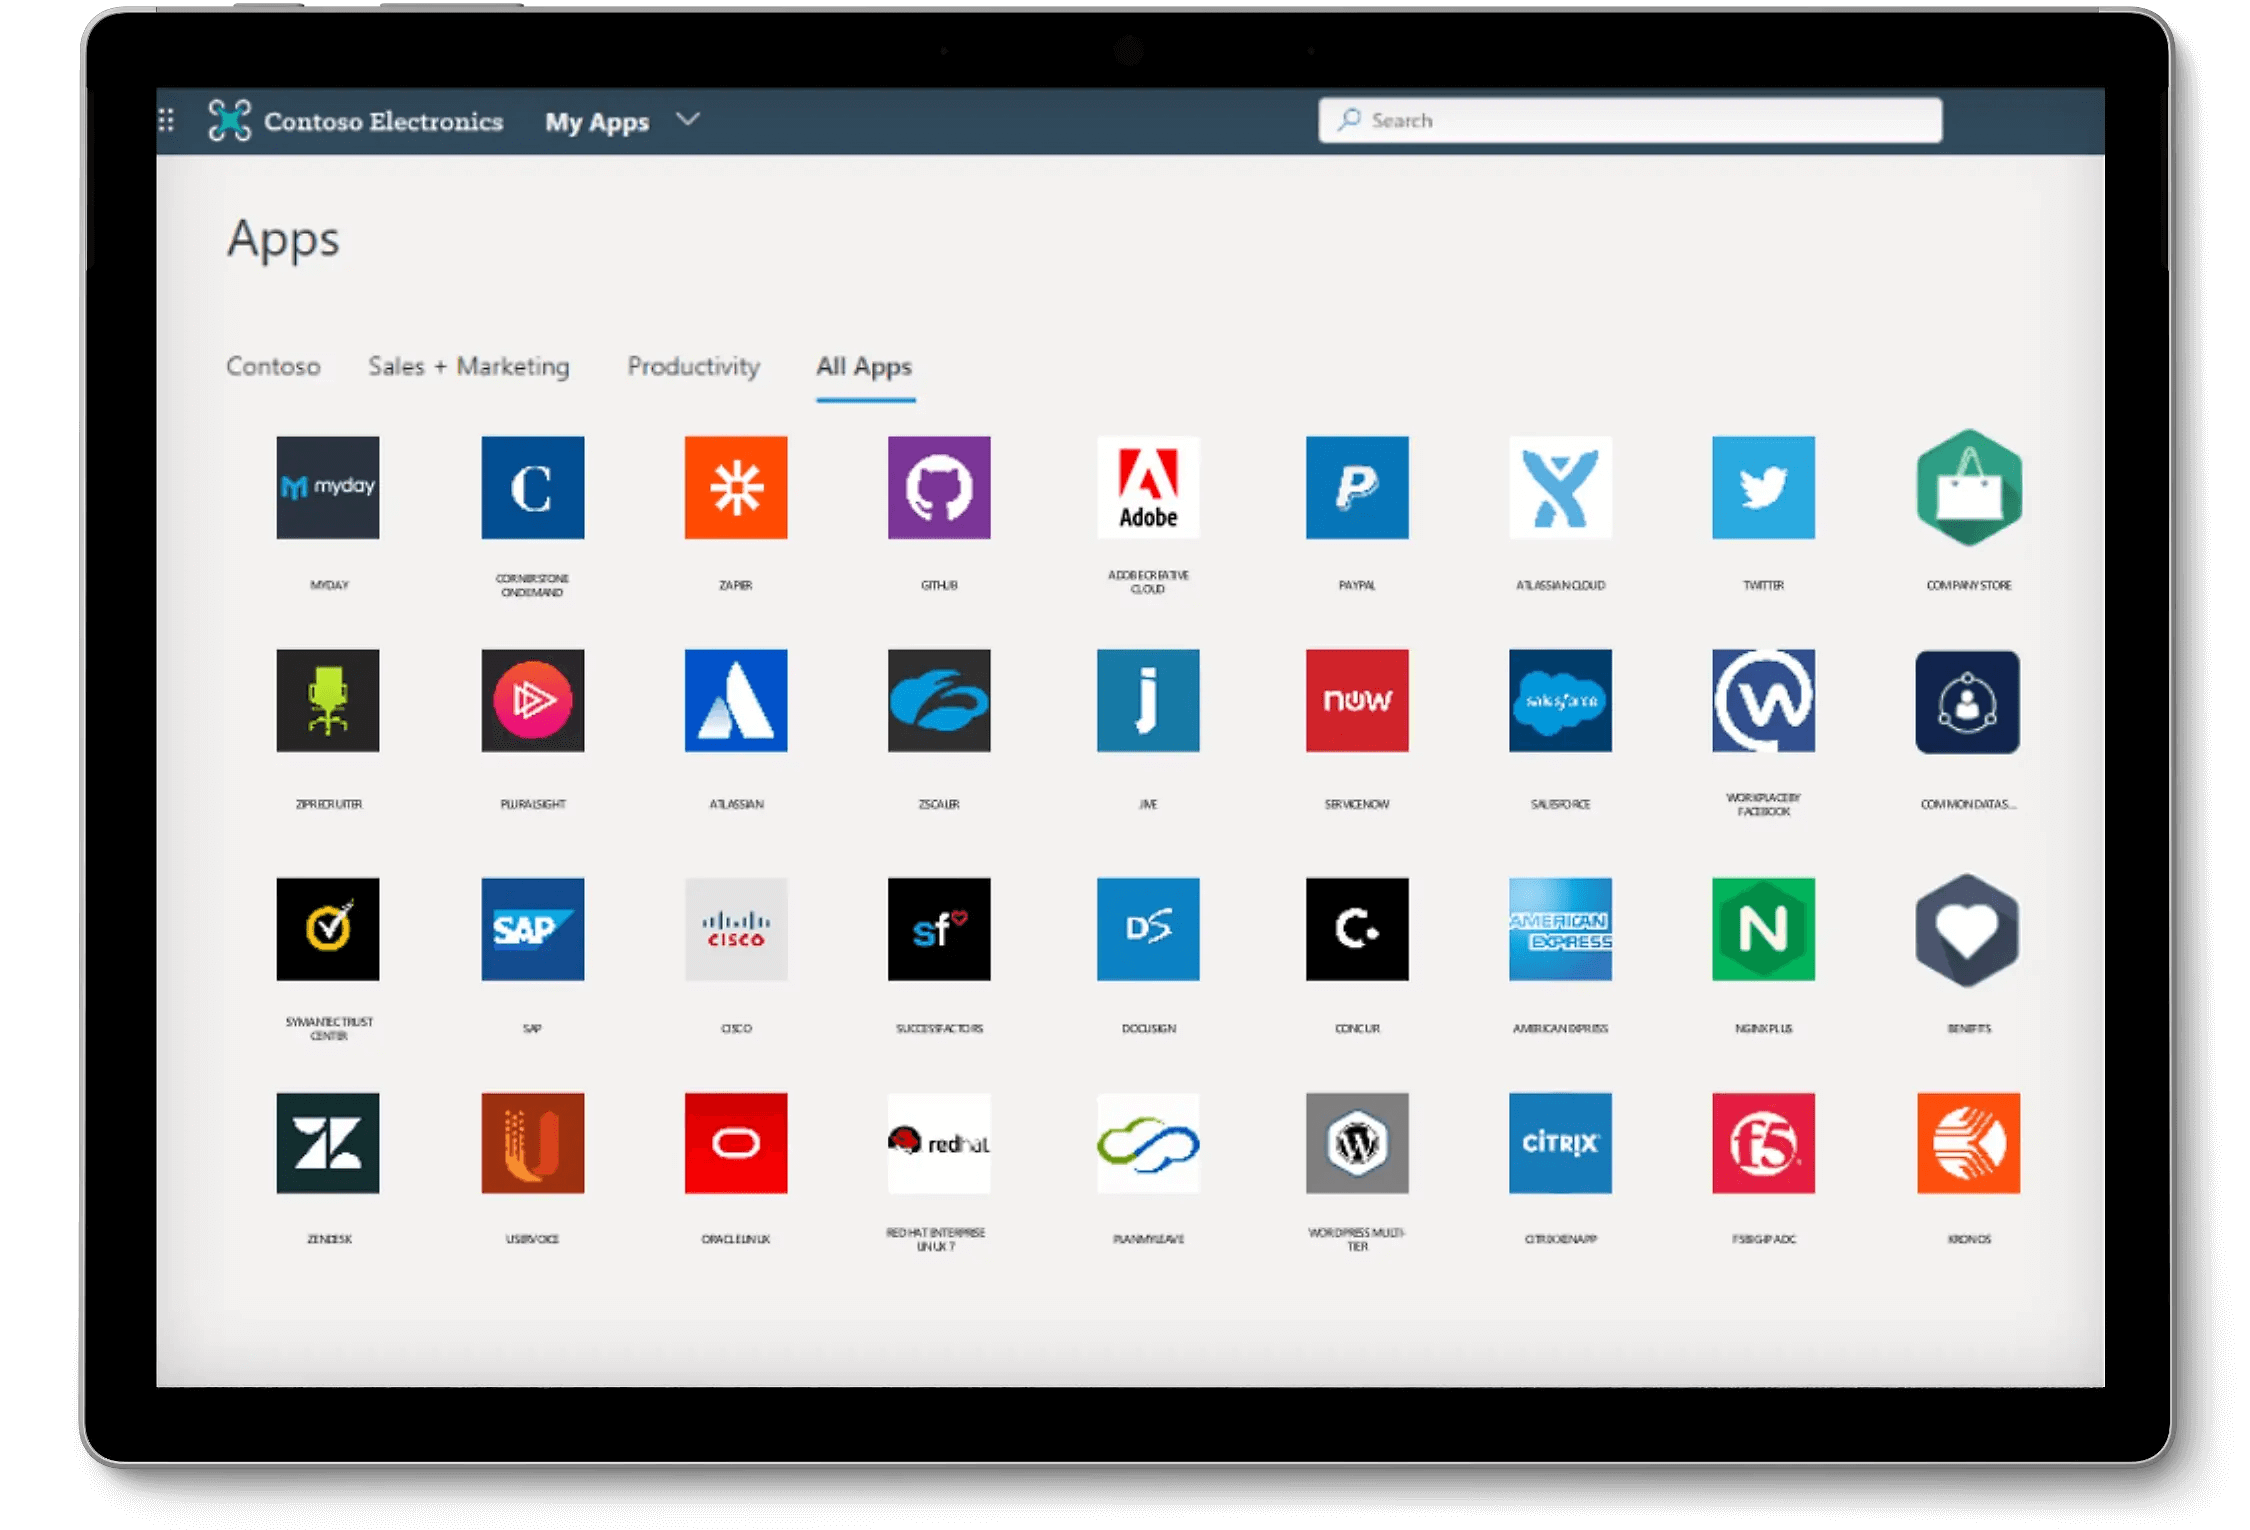Open the Productivity tab
Image resolution: width=2250 pixels, height=1530 pixels.
pyautogui.click(x=694, y=366)
